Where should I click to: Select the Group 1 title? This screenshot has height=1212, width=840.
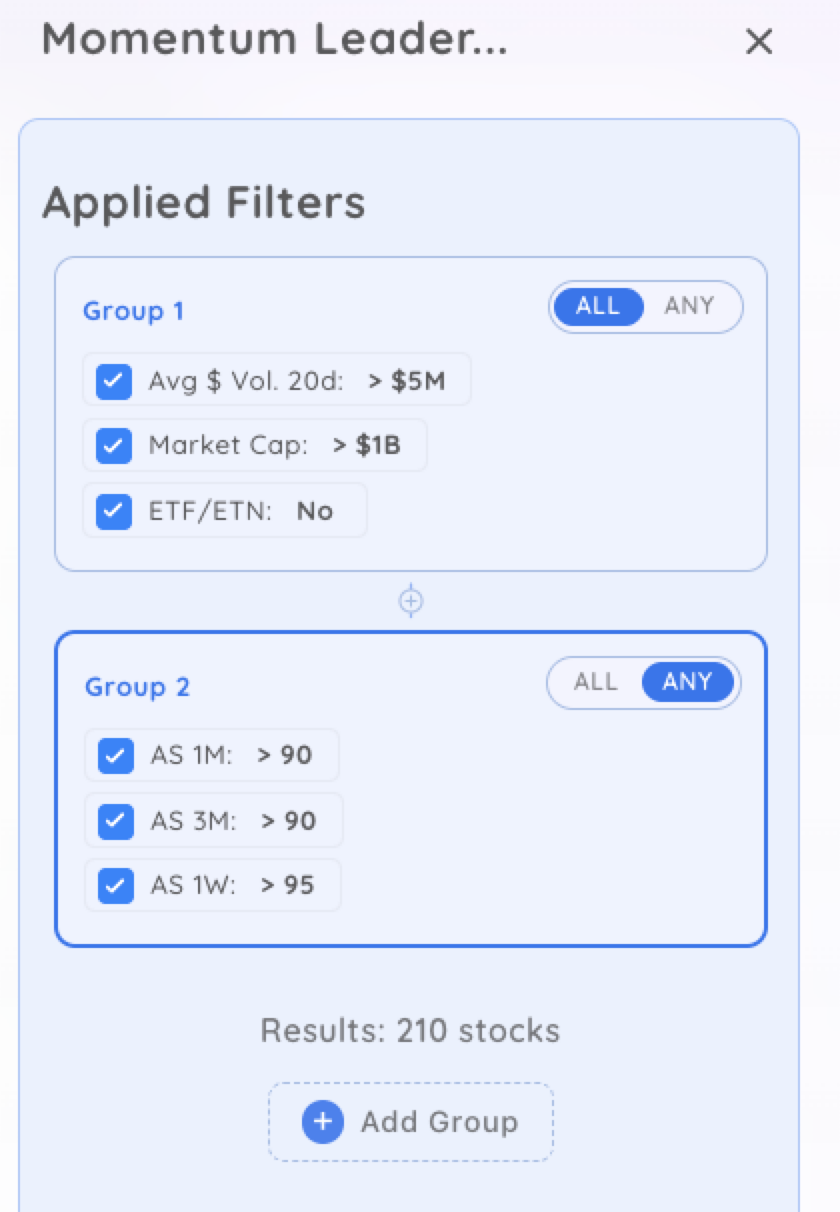coord(133,311)
